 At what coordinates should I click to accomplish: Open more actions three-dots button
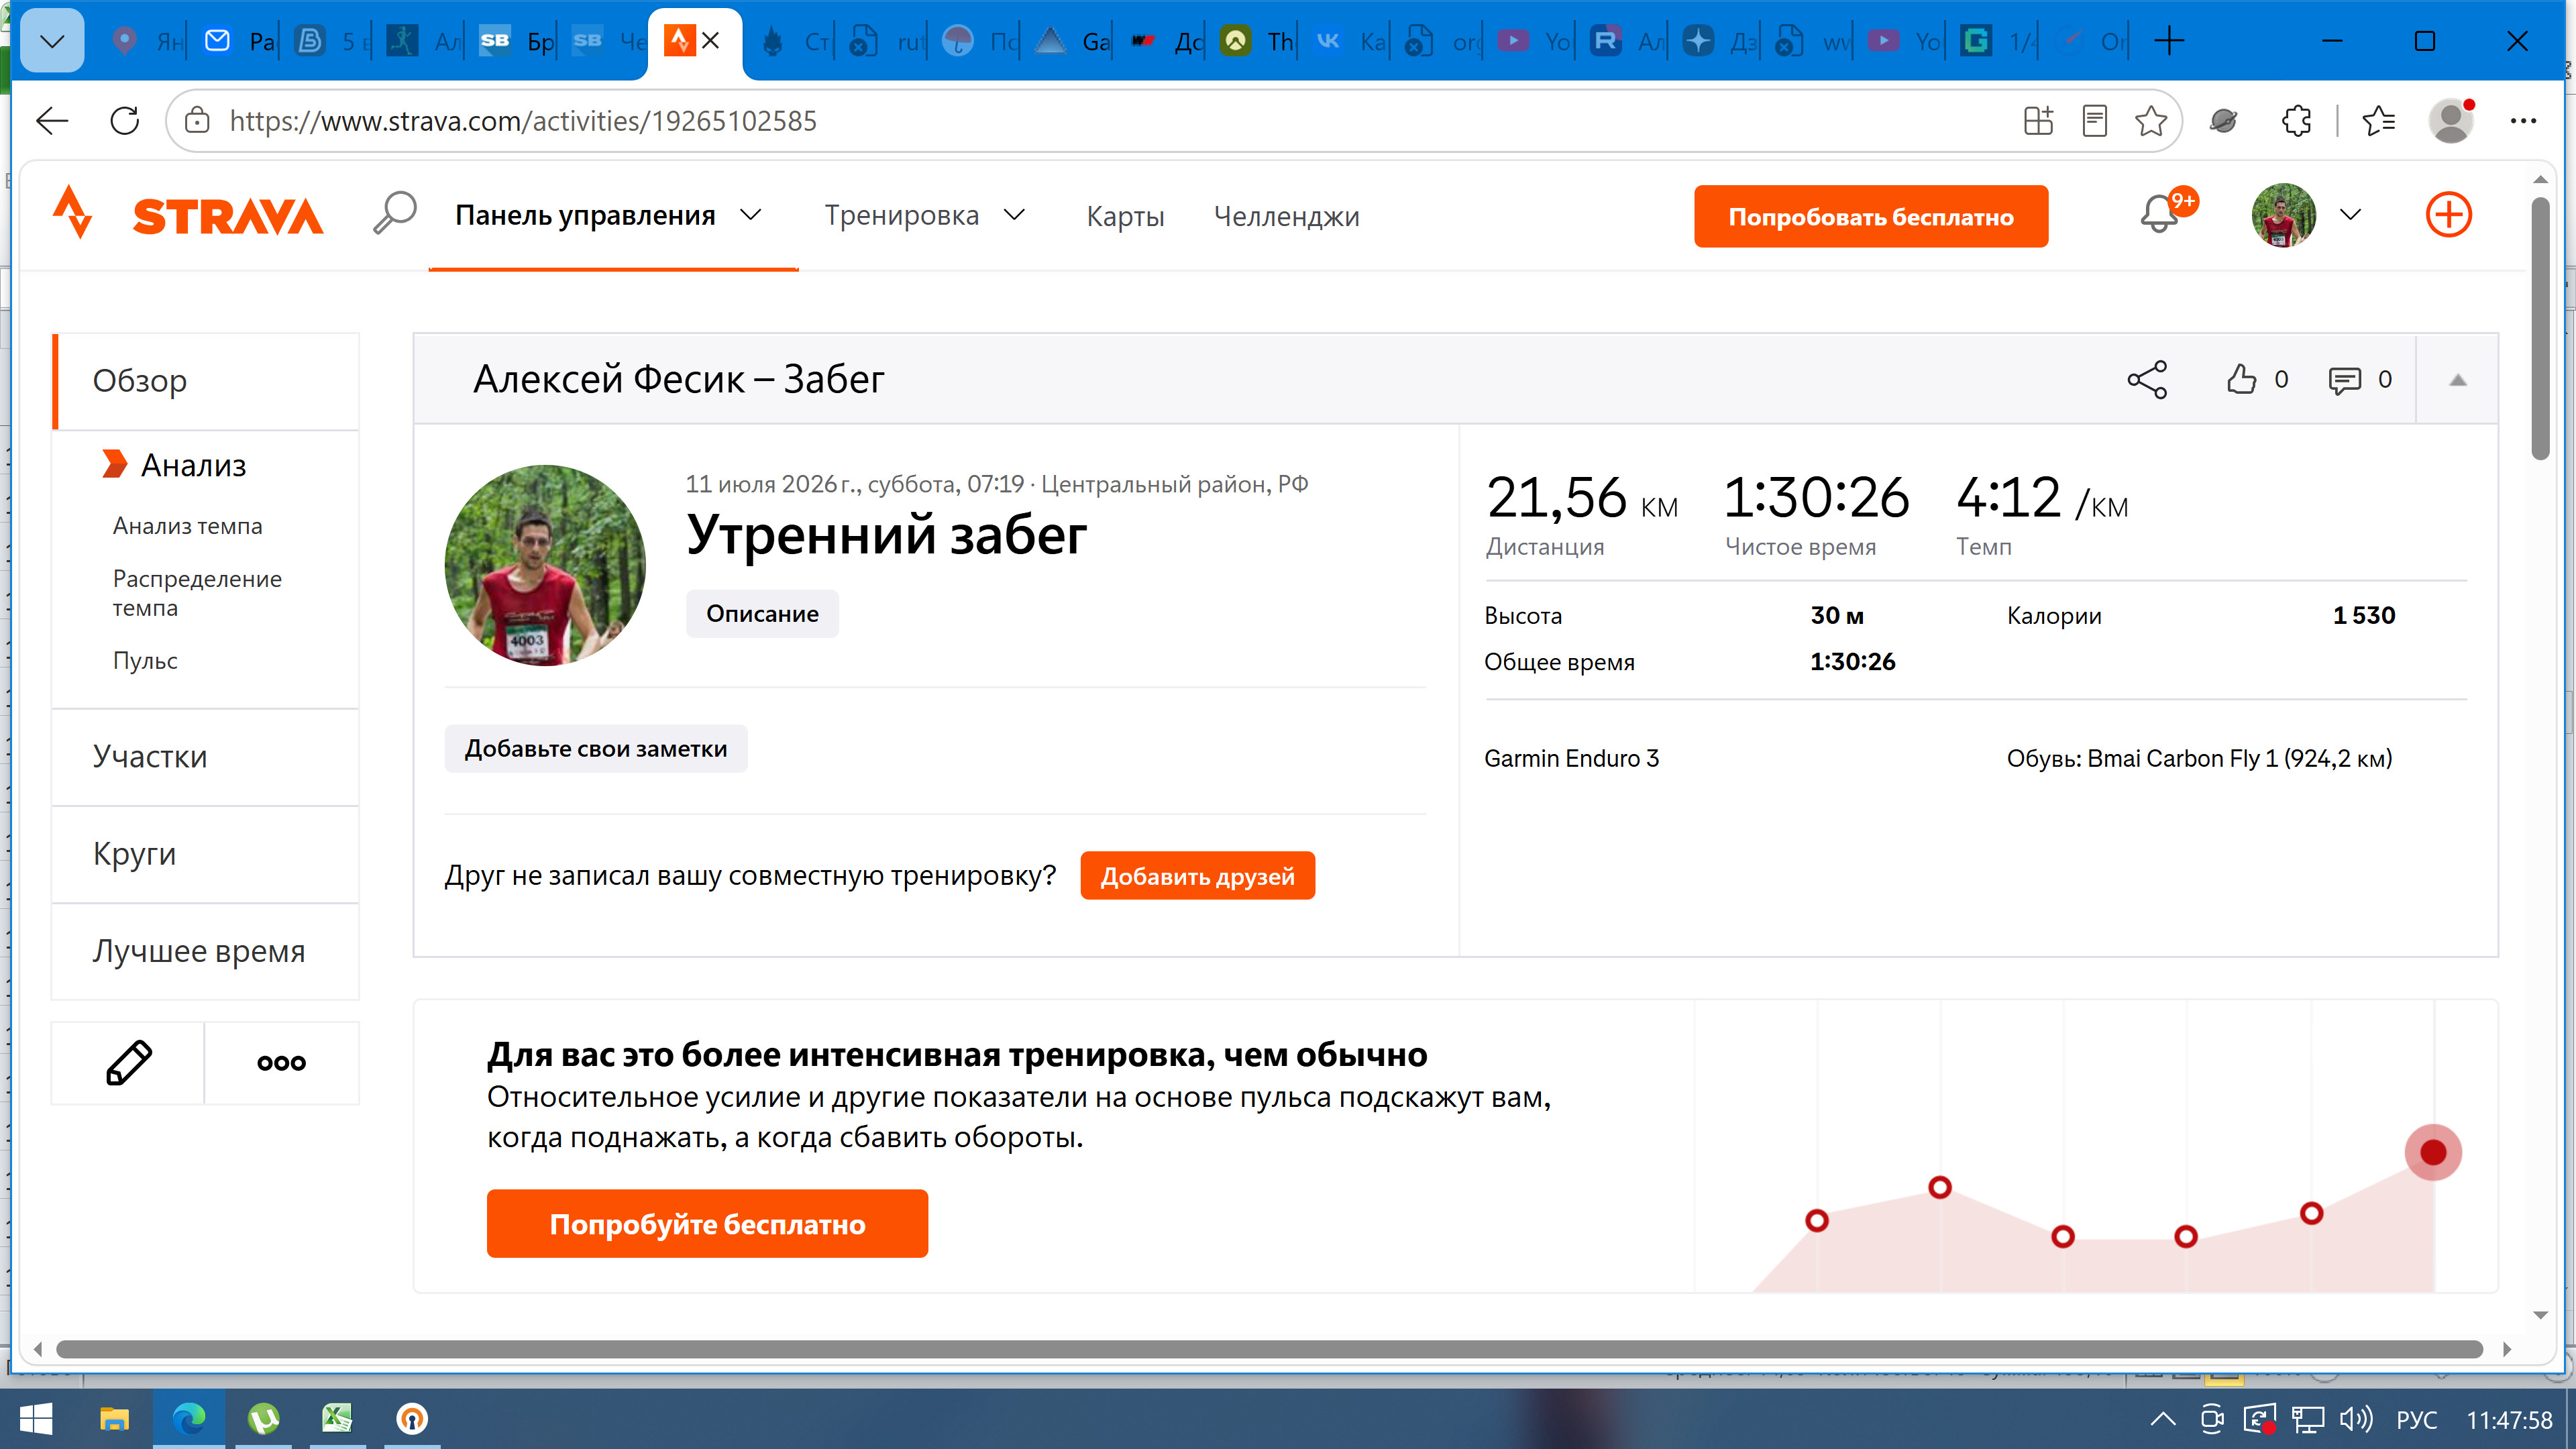[281, 1062]
